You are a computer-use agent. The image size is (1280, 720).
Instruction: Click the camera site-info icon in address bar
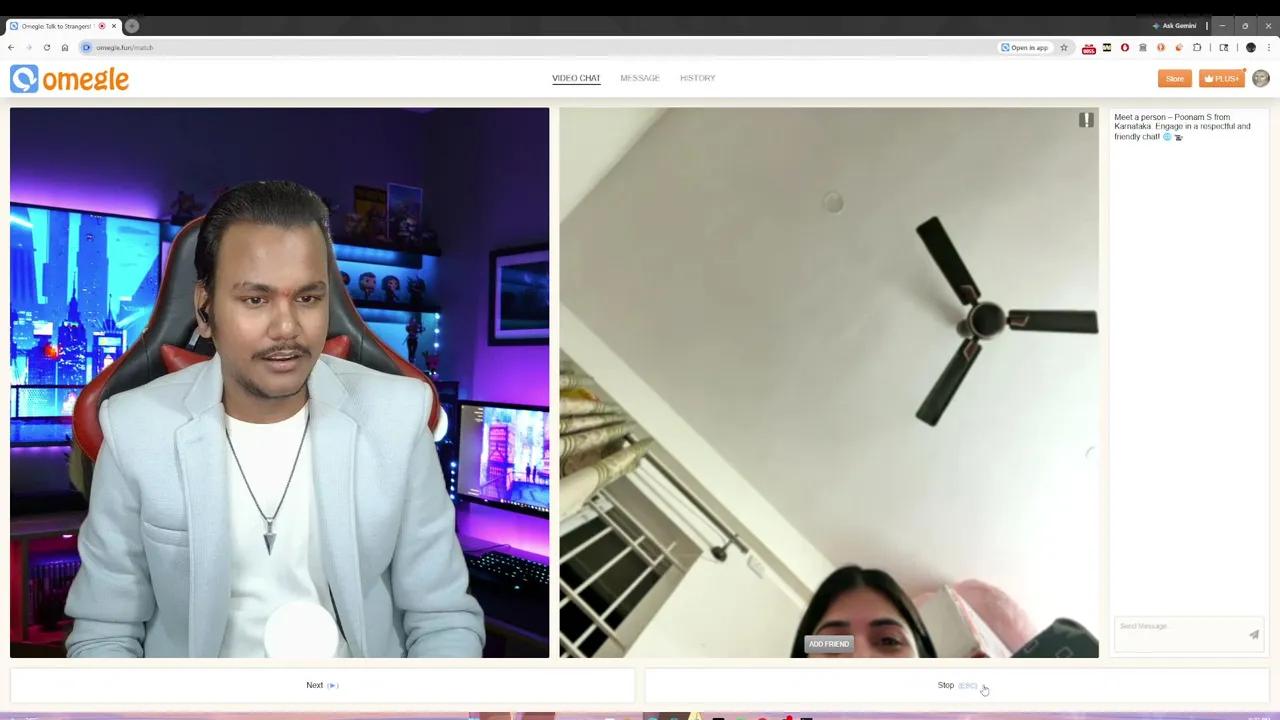(x=86, y=47)
